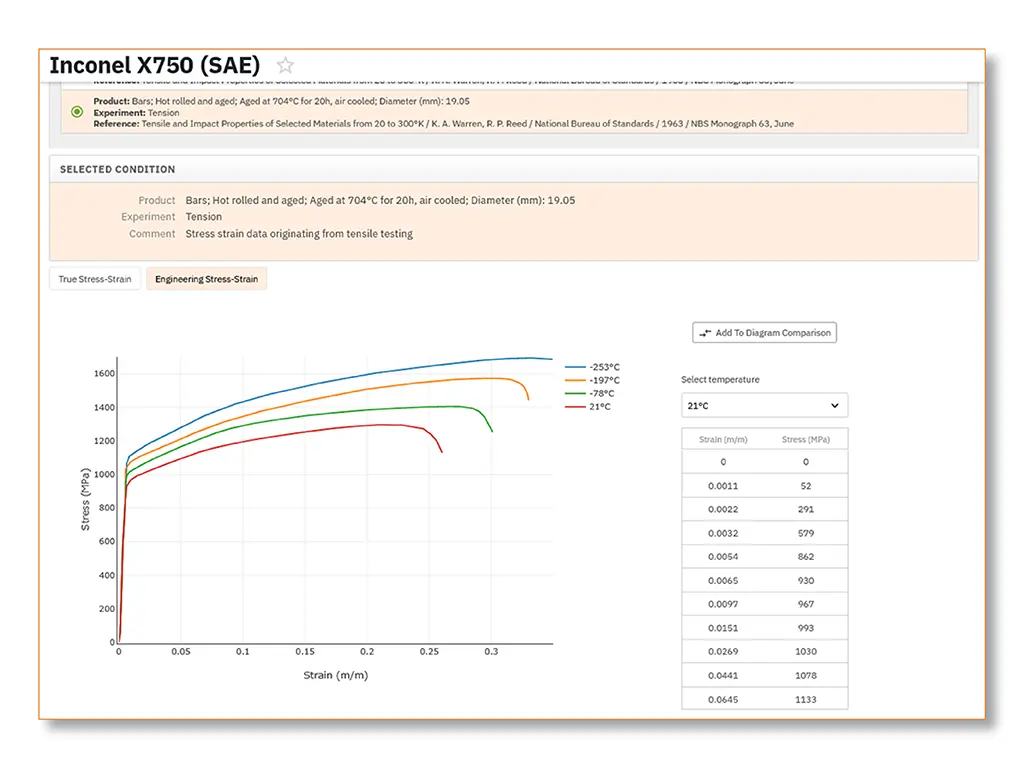Select the hot rolled and aged bars radio button
1024x768 pixels.
77,112
